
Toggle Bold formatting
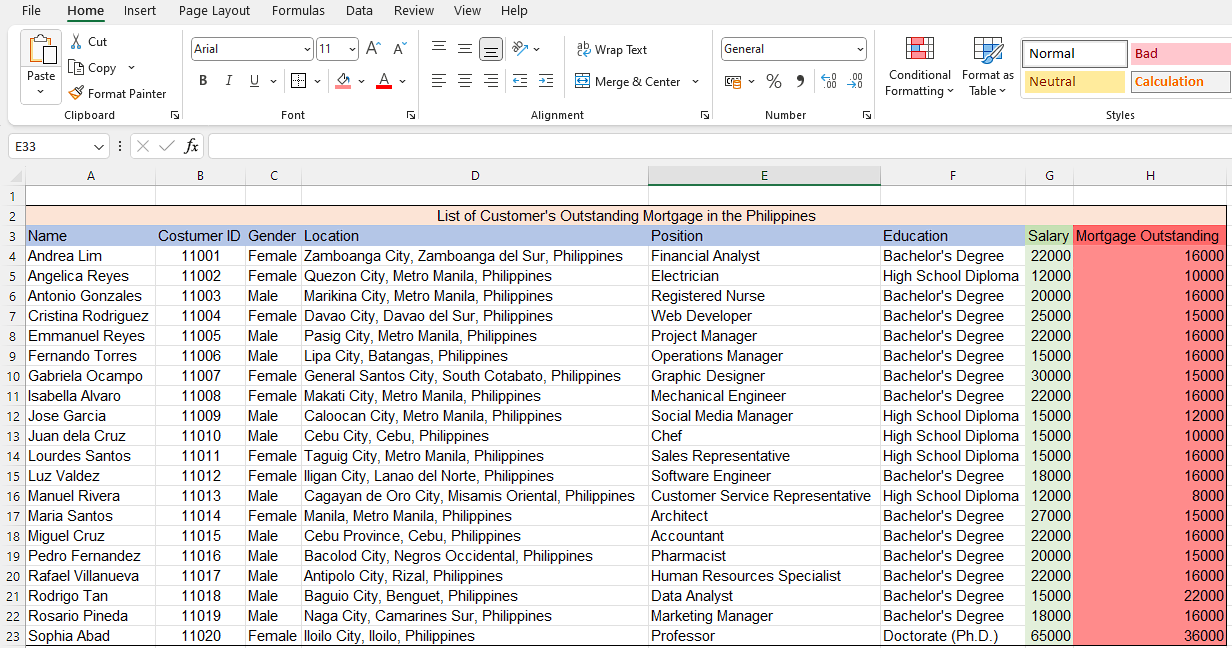point(203,81)
